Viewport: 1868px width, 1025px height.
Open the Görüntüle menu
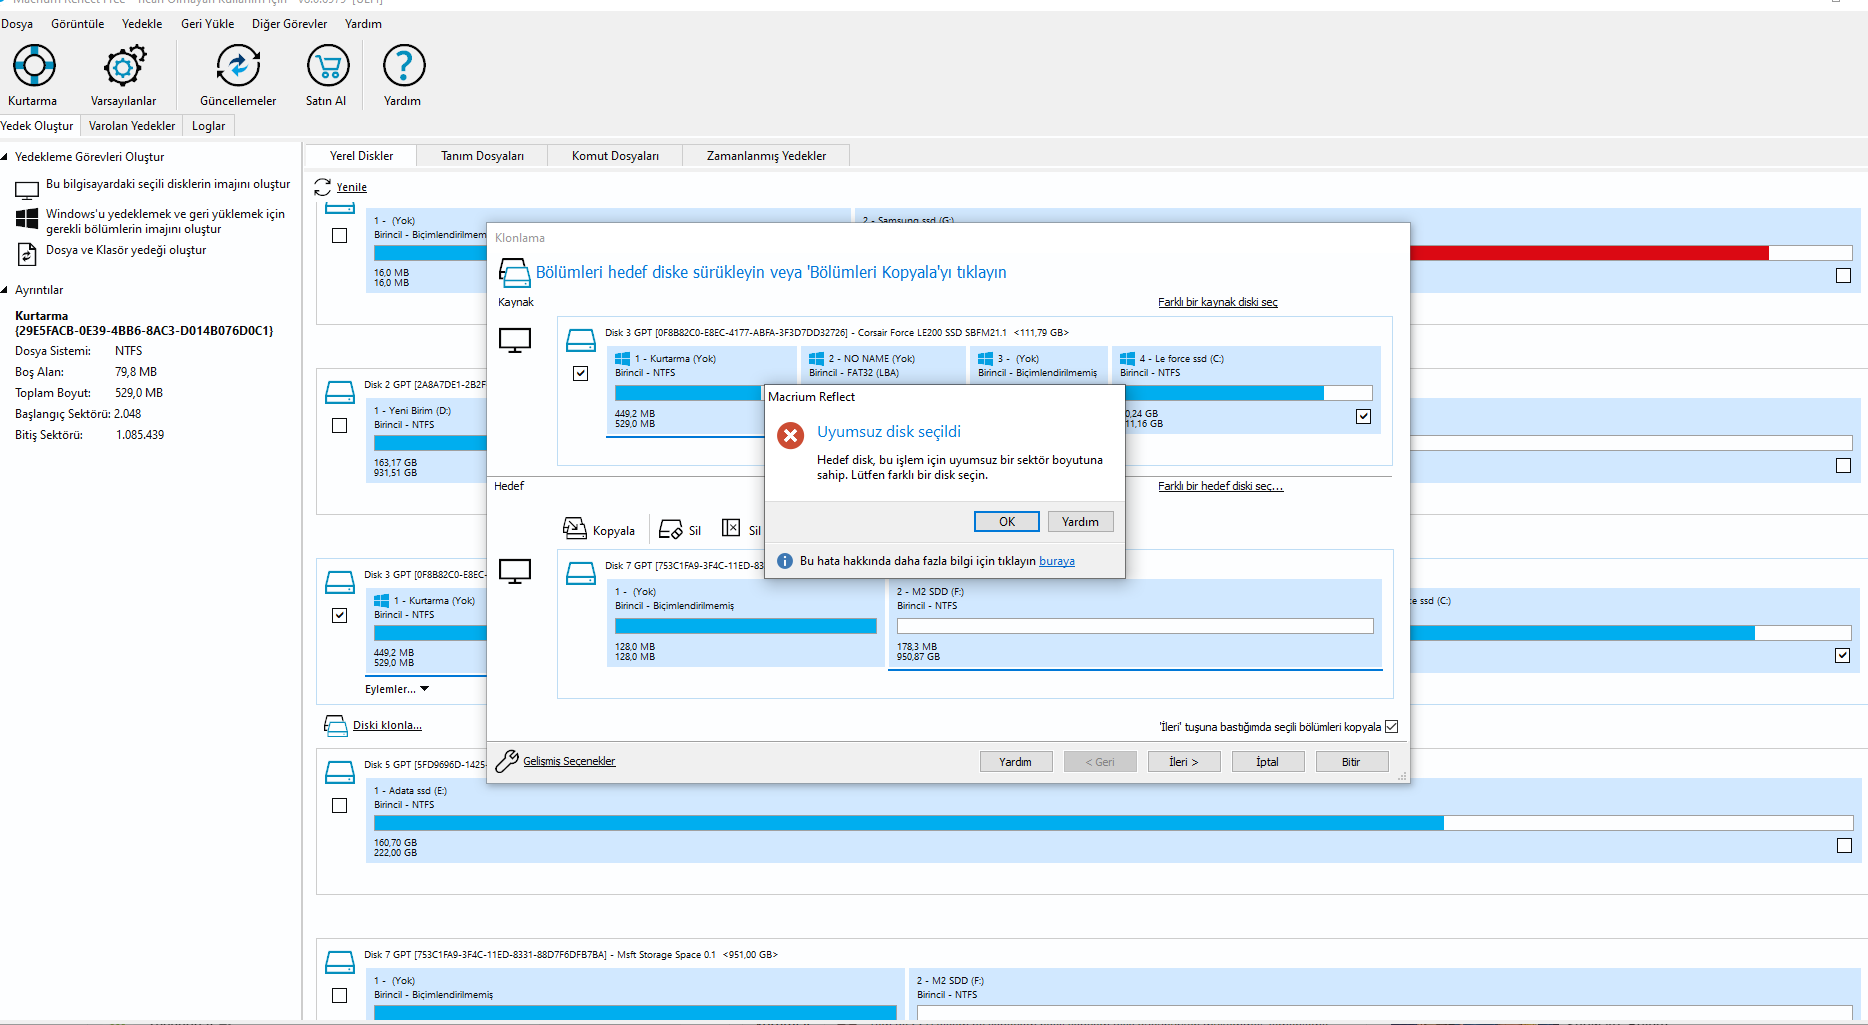click(x=78, y=24)
